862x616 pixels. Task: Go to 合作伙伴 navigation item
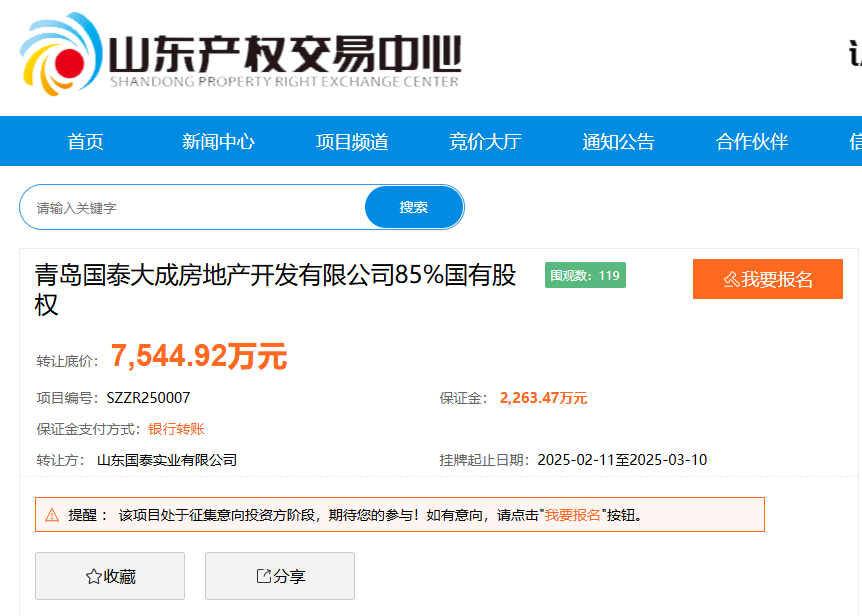click(752, 142)
